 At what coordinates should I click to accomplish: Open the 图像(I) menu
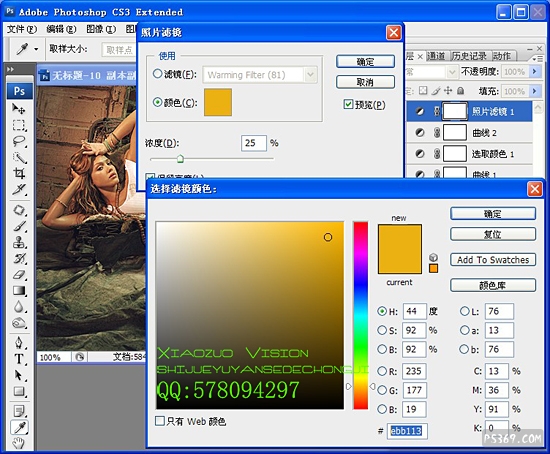pyautogui.click(x=101, y=29)
